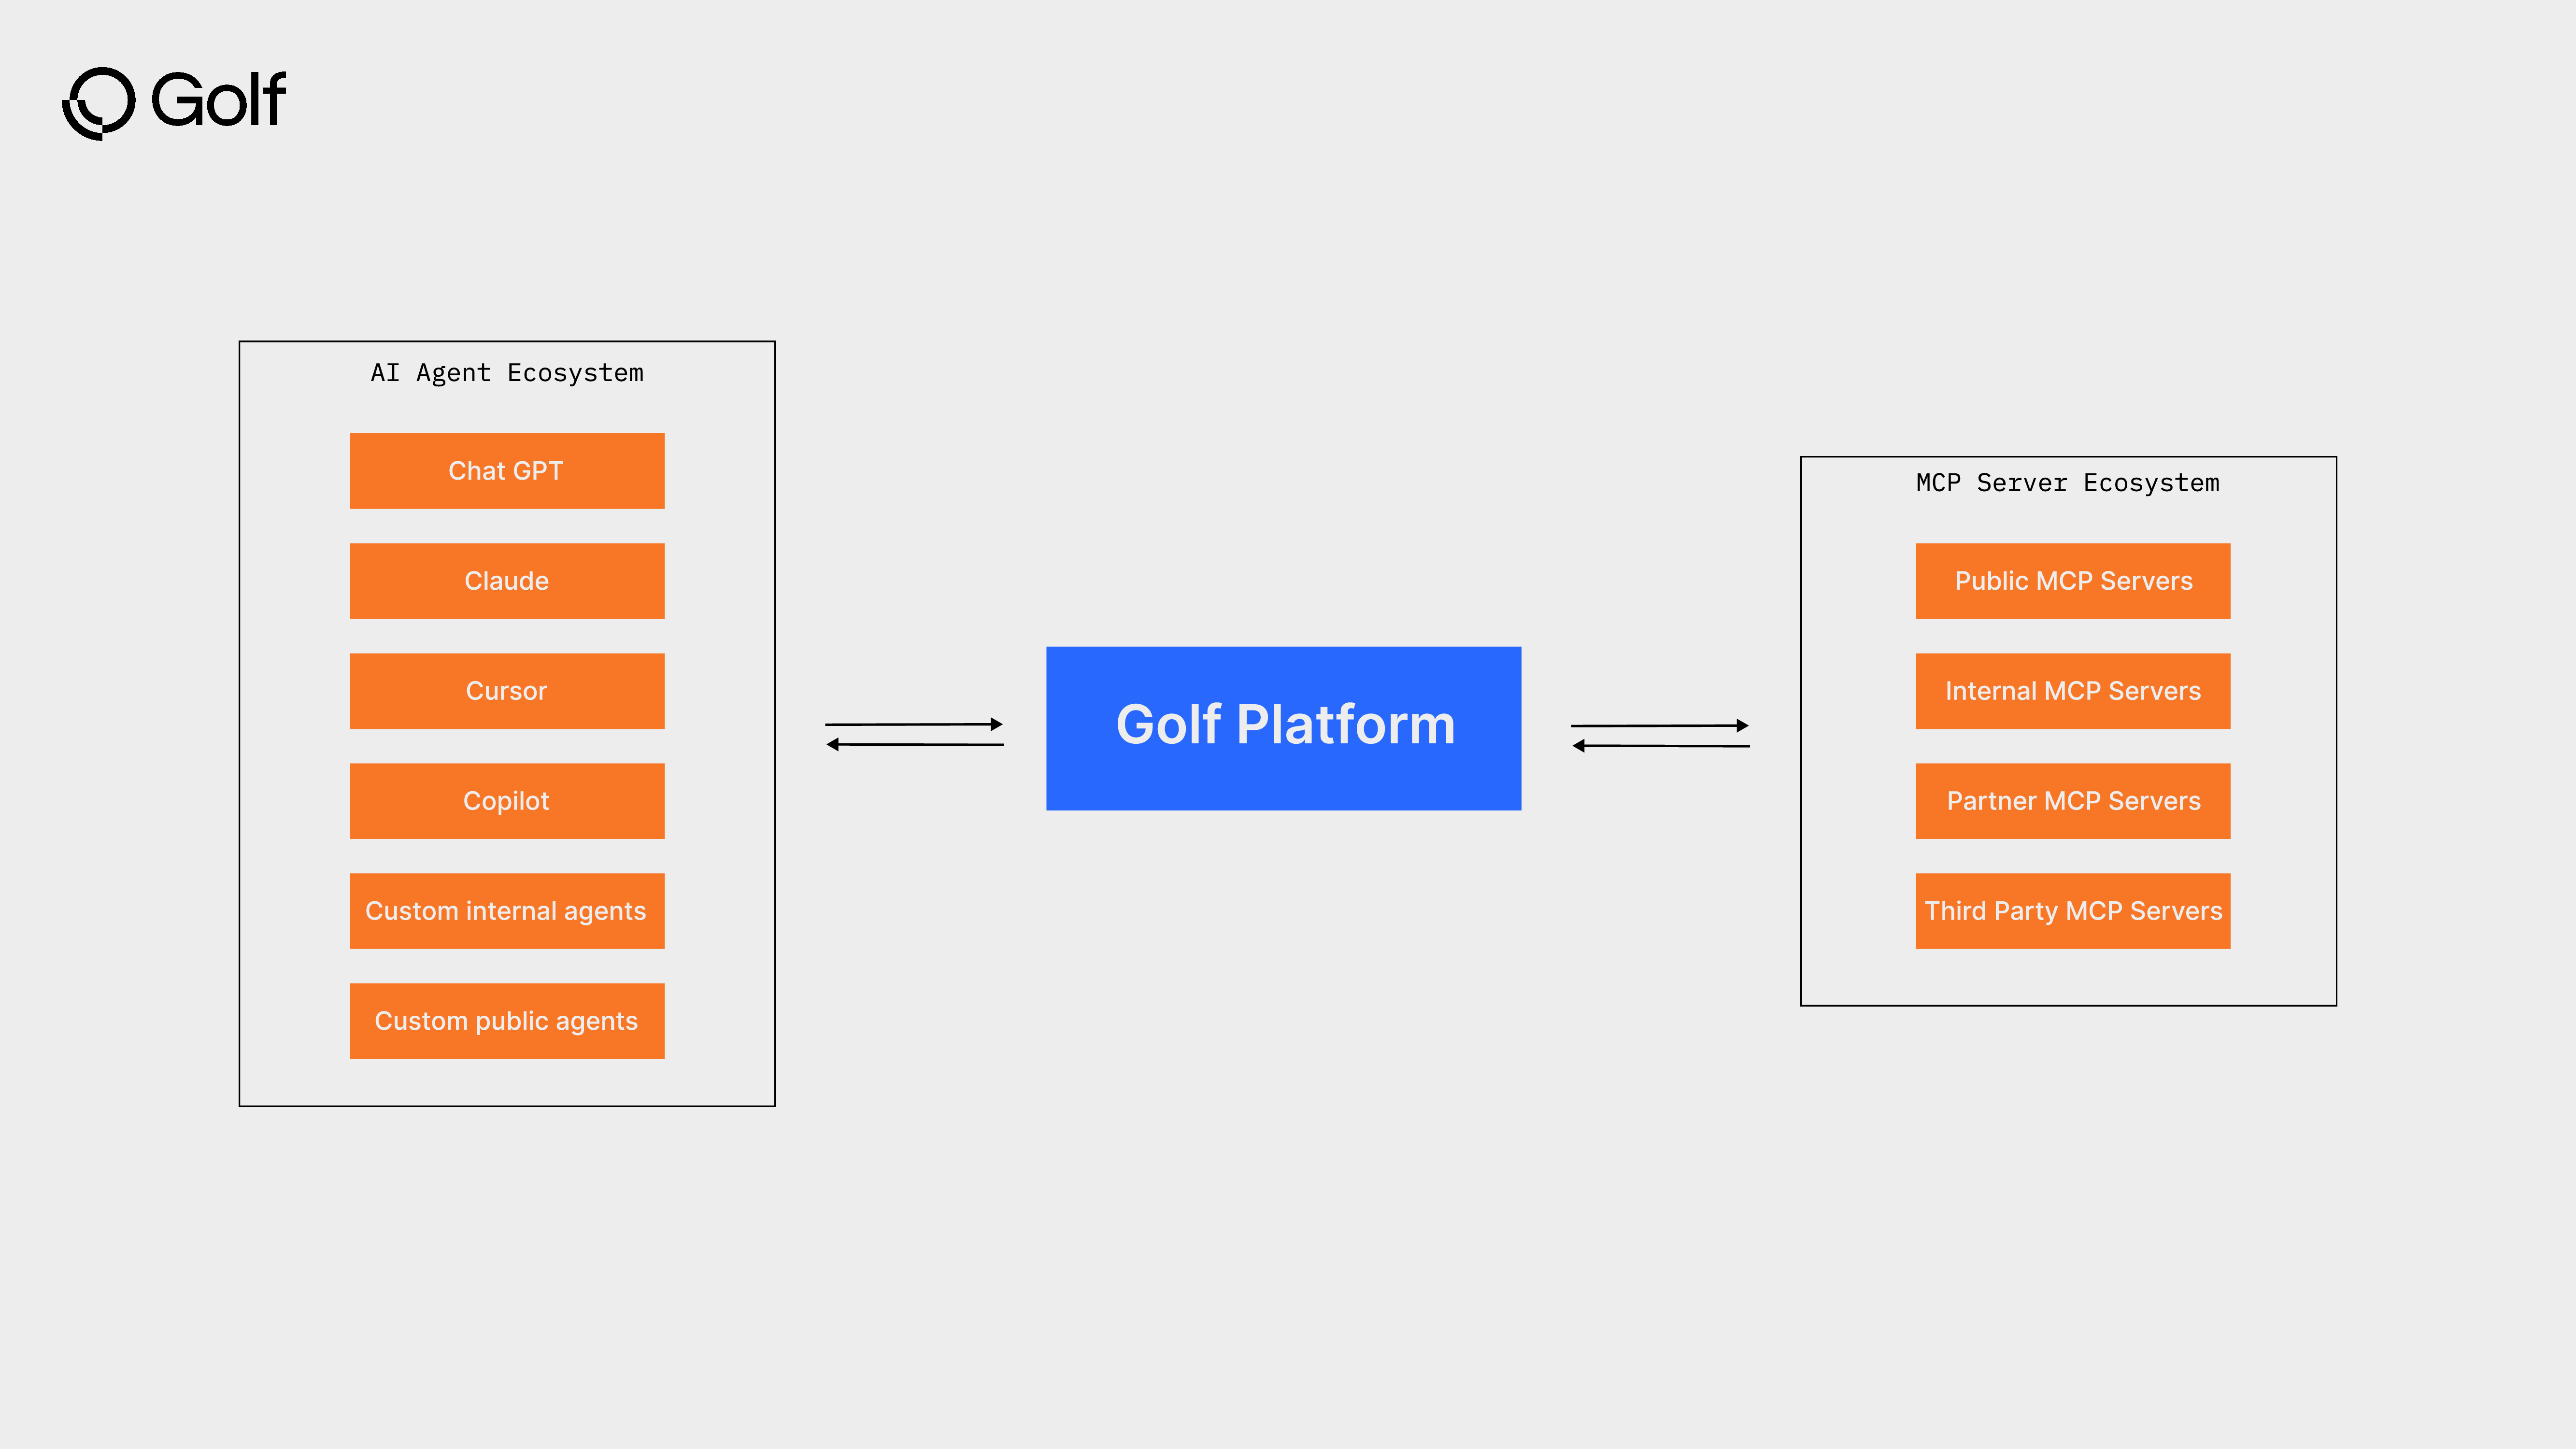Select the Chat GPT agent box
Image resolution: width=2576 pixels, height=1449 pixels.
tap(507, 470)
